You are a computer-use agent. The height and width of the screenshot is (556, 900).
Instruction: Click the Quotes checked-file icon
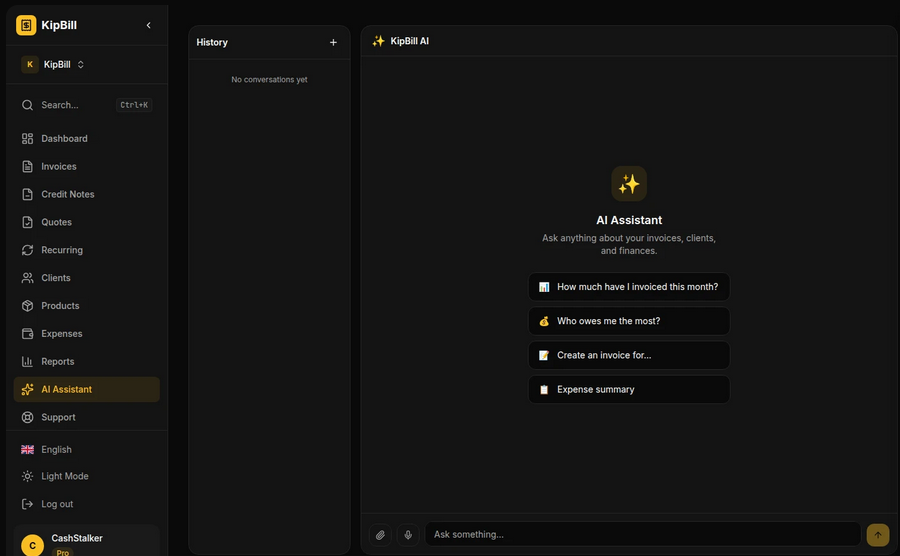click(27, 222)
